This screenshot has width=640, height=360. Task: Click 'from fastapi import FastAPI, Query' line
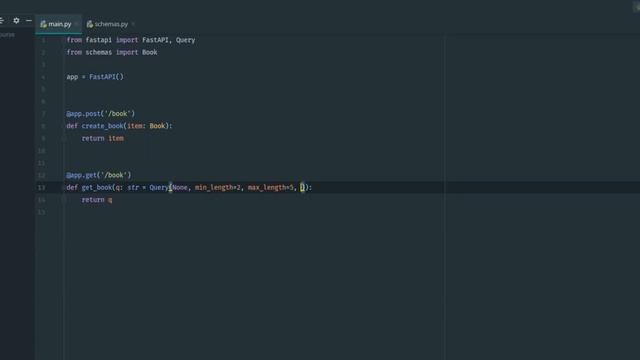(x=131, y=40)
